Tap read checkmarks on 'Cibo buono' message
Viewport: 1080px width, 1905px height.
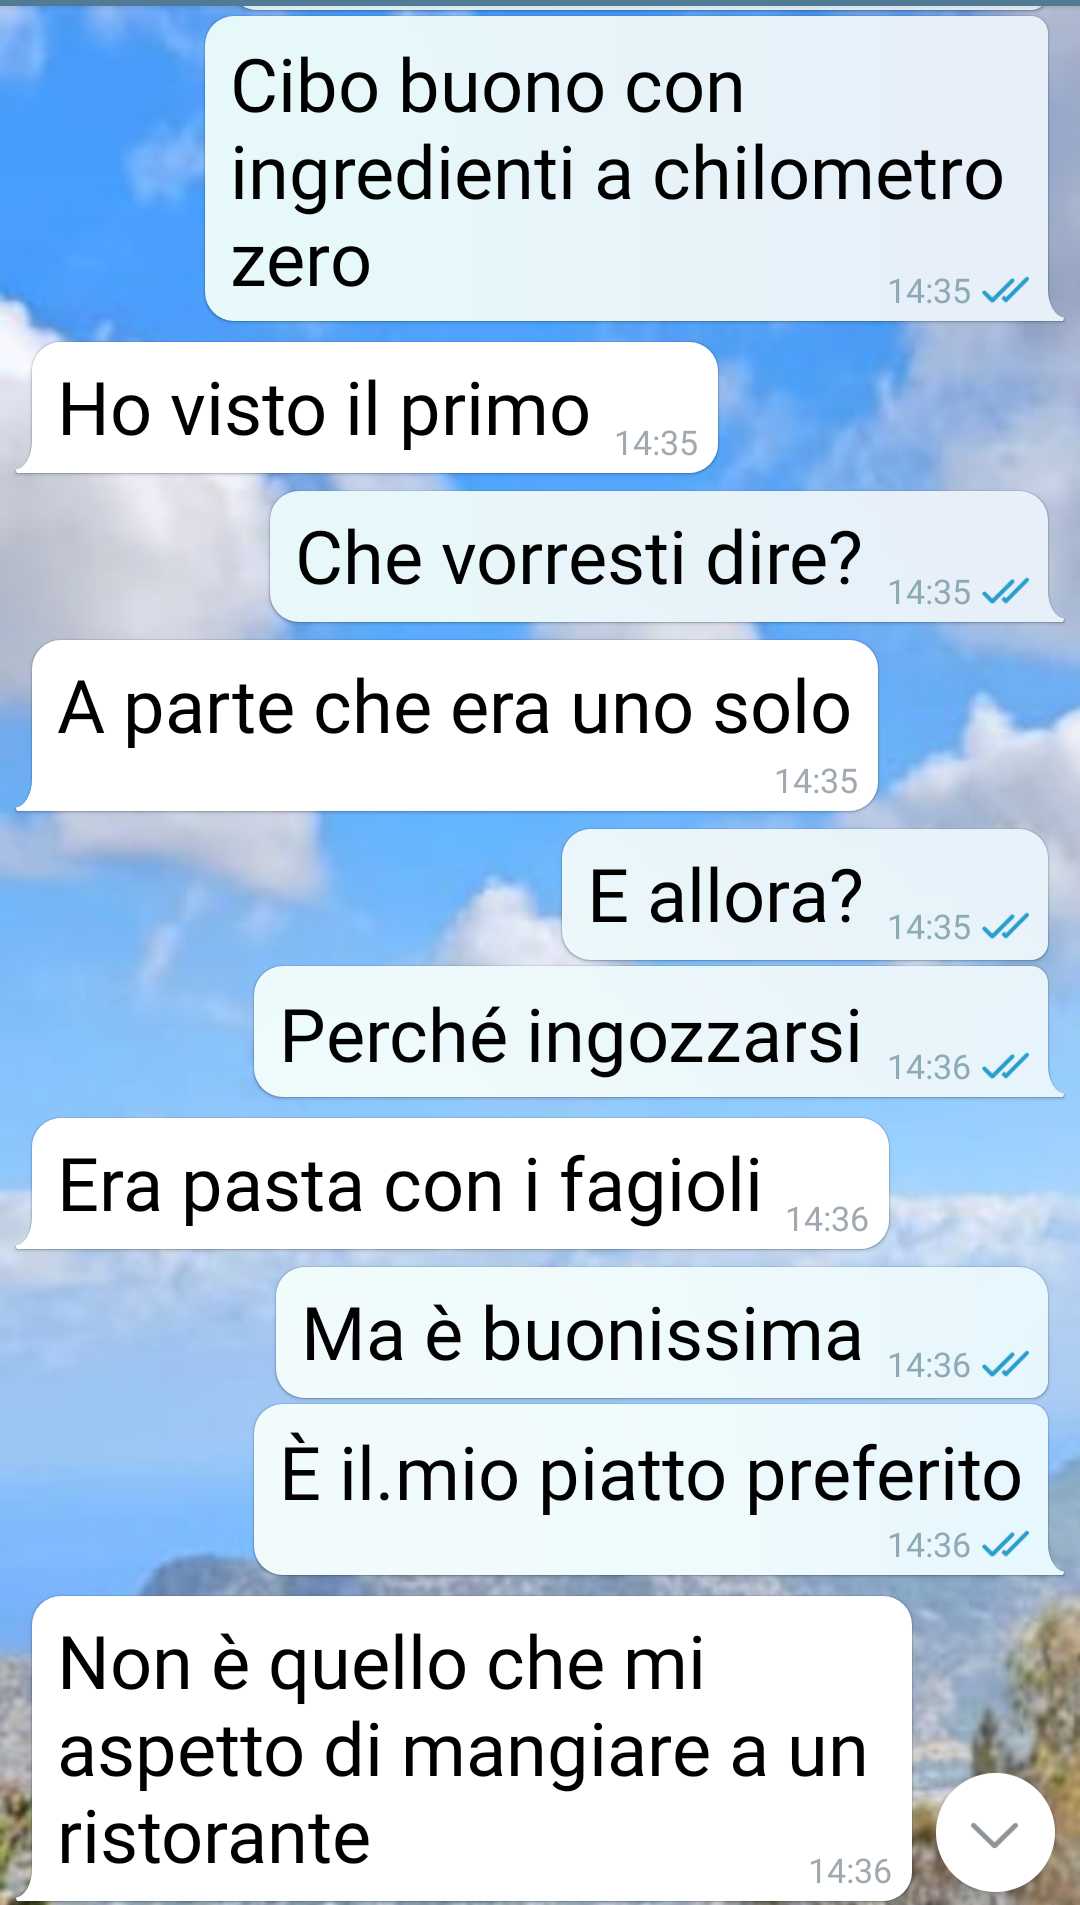pyautogui.click(x=1004, y=291)
